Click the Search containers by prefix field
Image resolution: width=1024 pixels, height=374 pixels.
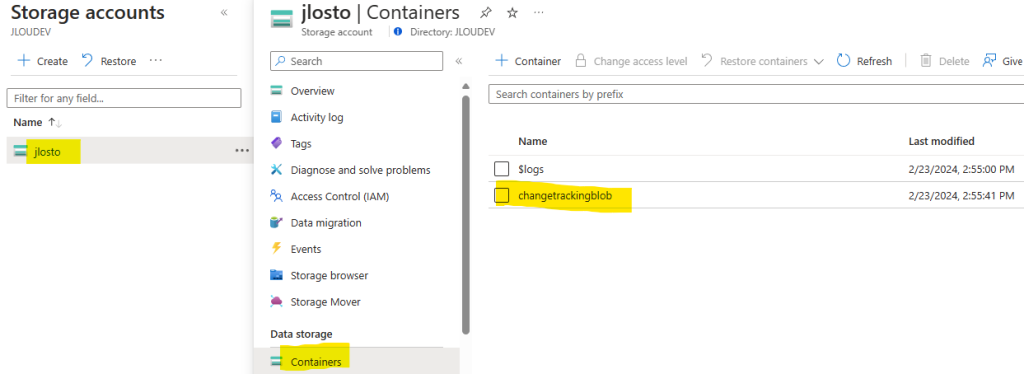[x=756, y=94]
